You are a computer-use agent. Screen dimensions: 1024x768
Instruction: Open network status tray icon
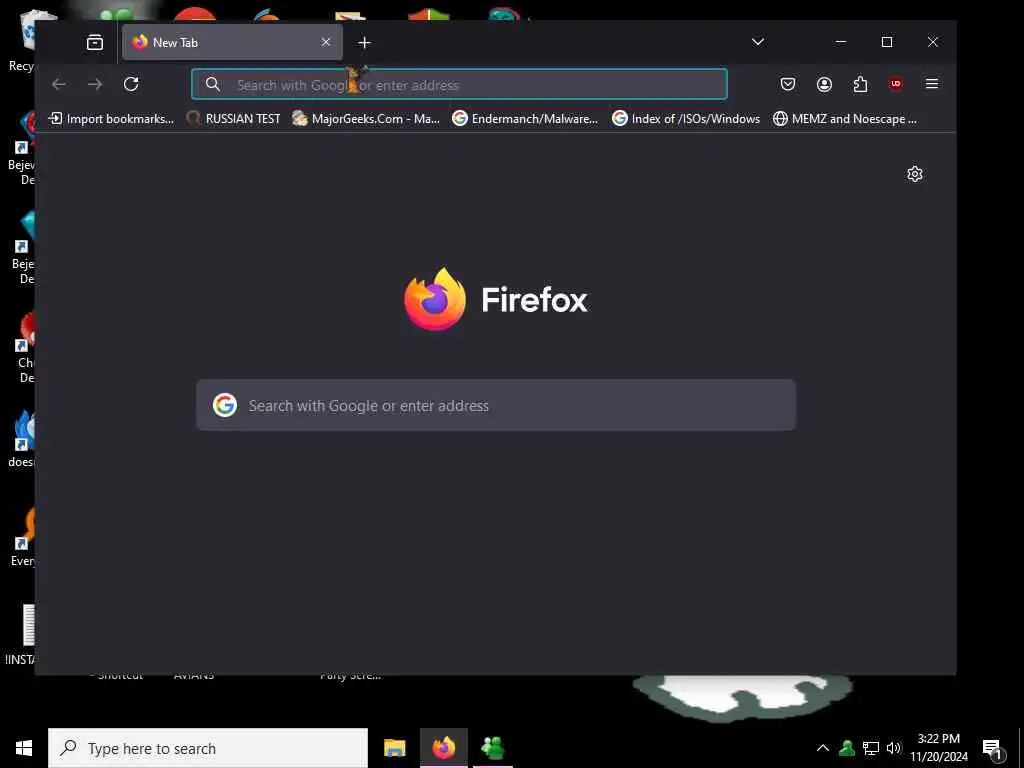coord(871,748)
